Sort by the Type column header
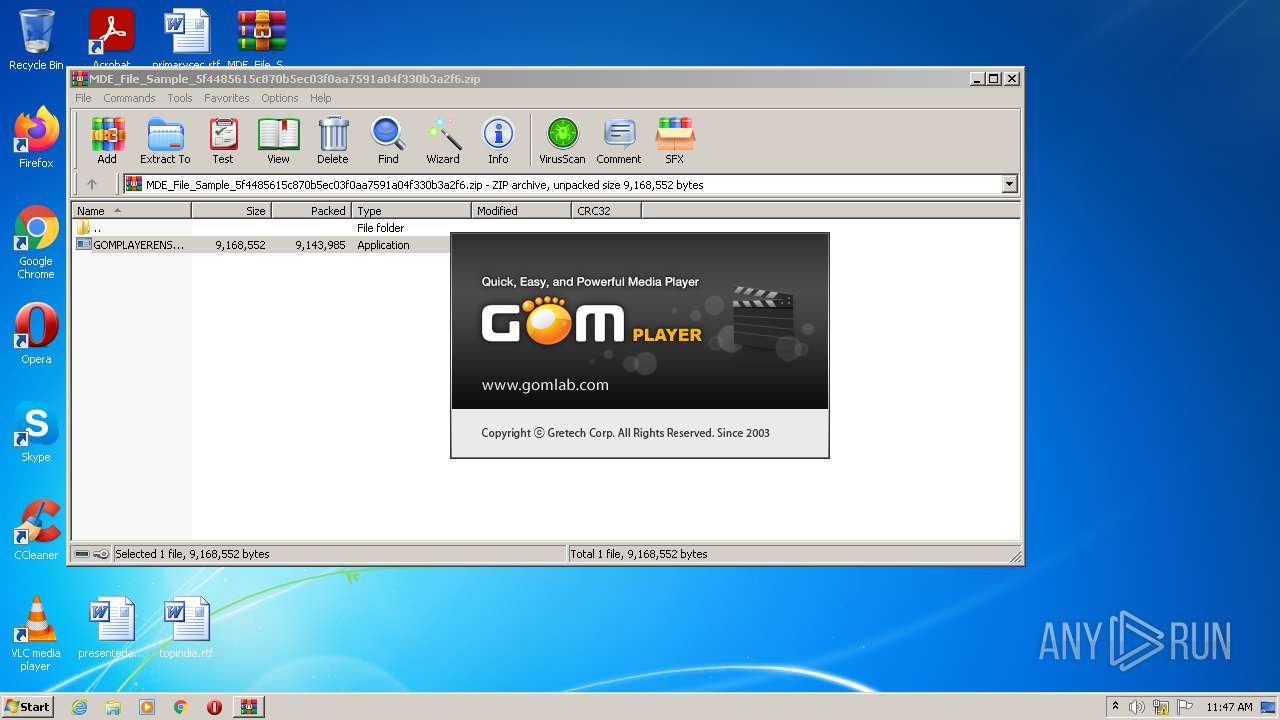This screenshot has width=1280, height=720. [x=411, y=211]
